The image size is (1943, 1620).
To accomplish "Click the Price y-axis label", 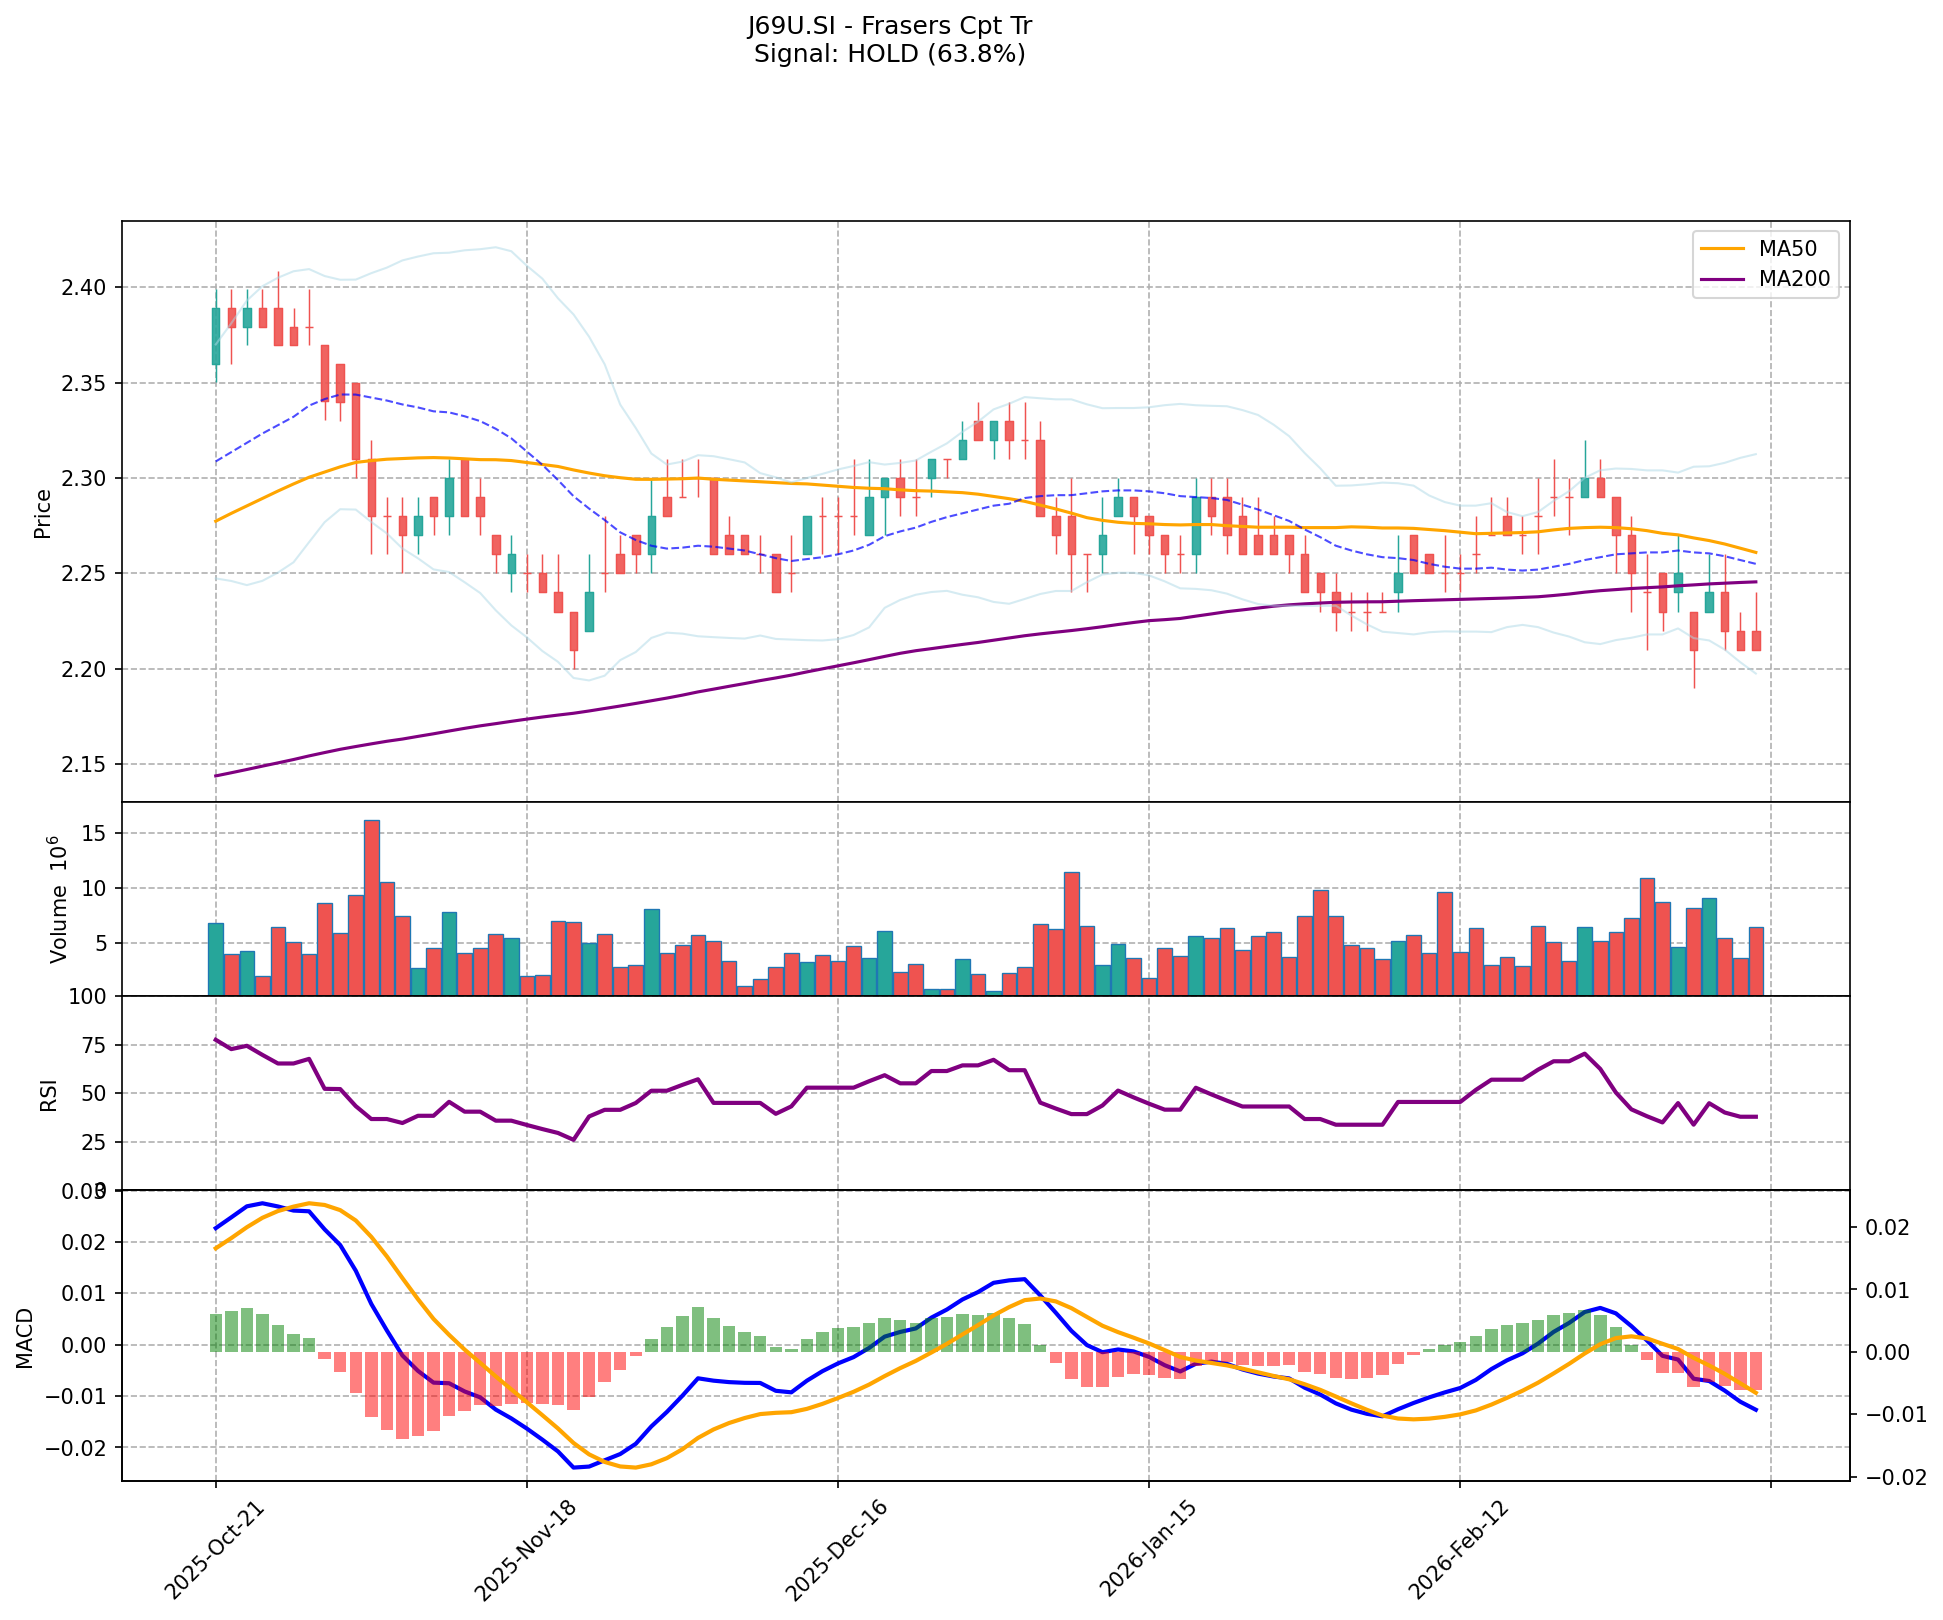I will tap(42, 513).
